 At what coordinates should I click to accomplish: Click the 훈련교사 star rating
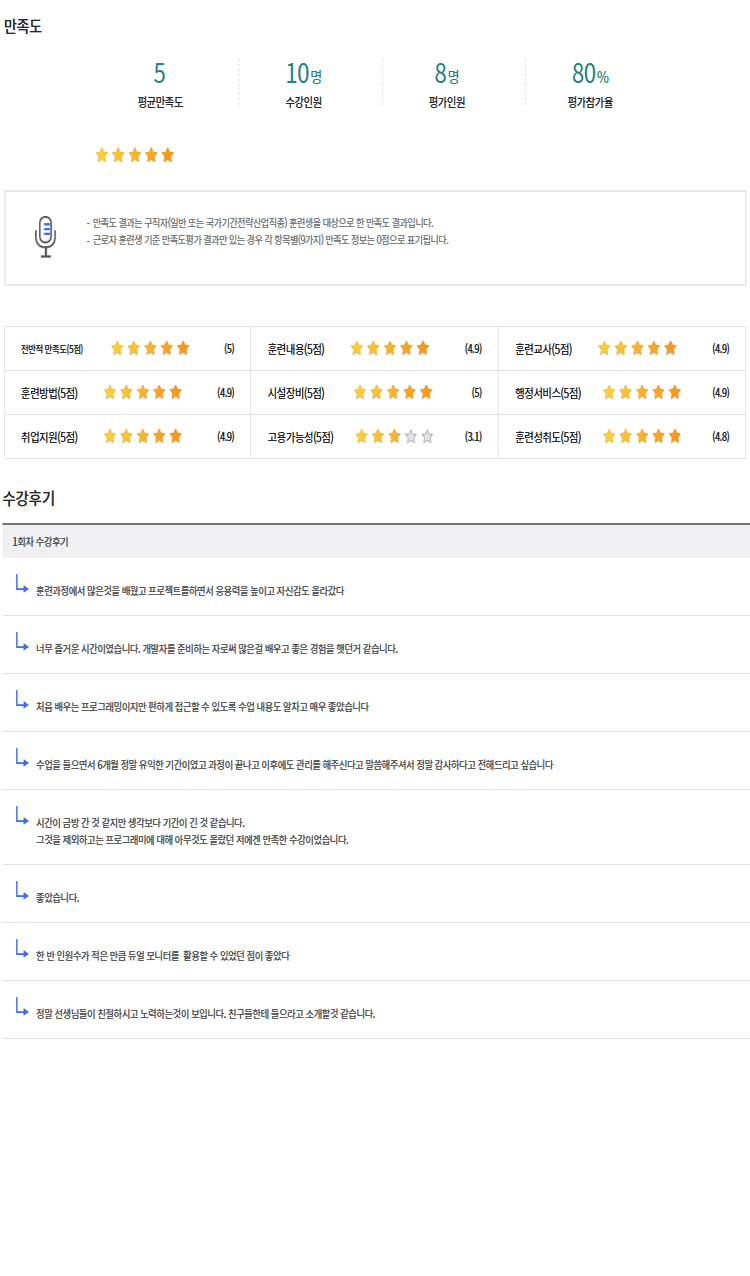(637, 349)
